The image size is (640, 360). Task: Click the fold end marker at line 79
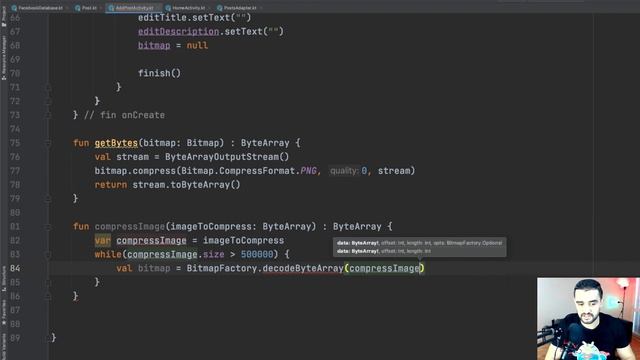tap(48, 199)
